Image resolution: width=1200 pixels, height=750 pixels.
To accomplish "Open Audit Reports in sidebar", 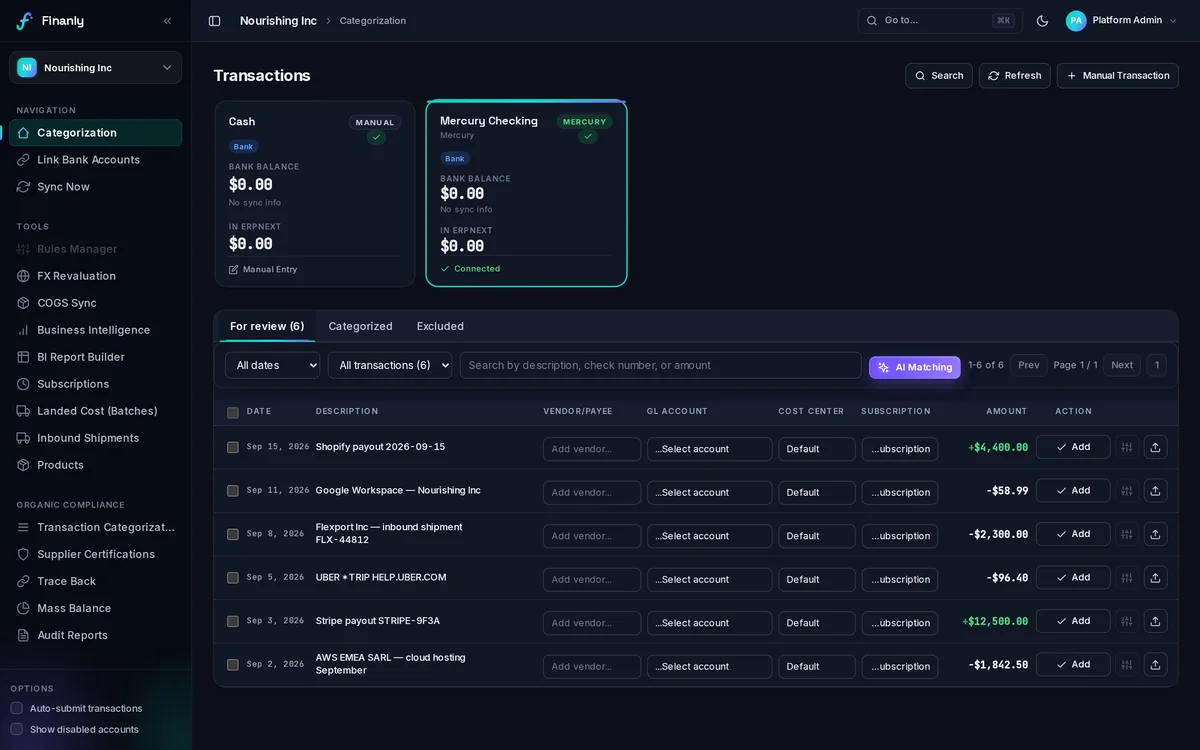I will coord(95,635).
